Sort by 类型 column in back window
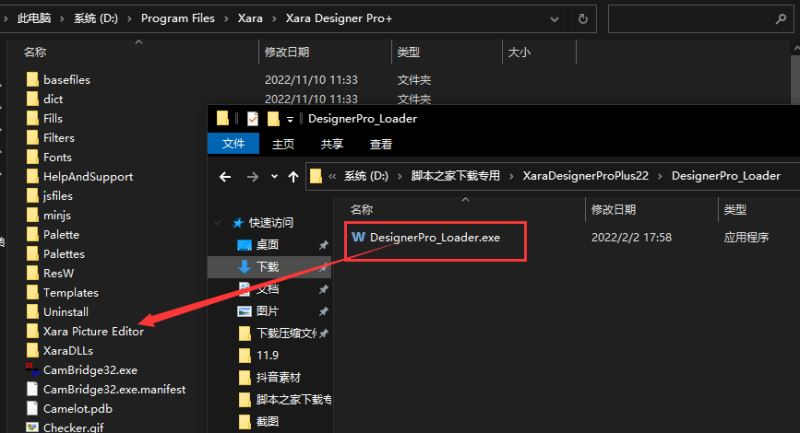This screenshot has height=433, width=800. click(x=408, y=52)
